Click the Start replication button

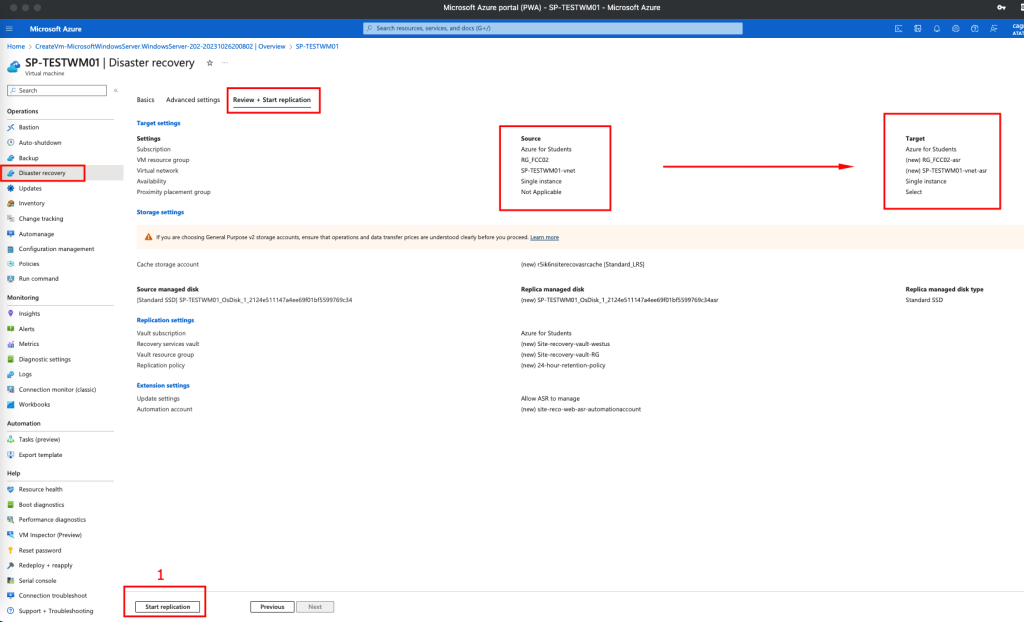click(x=167, y=606)
